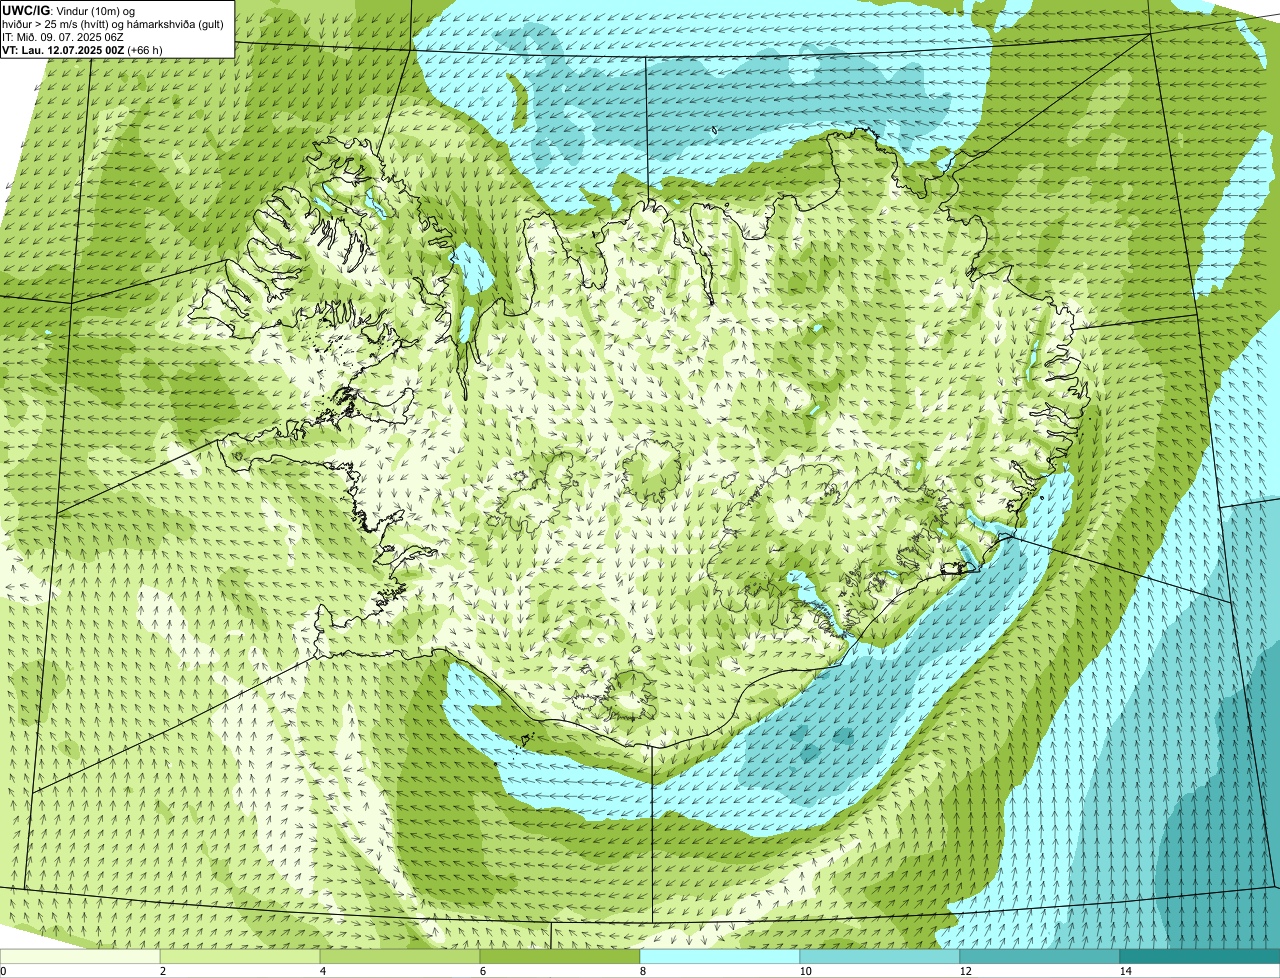
Task: Click the UWC/IG title in the info box
Action: click(x=24, y=10)
